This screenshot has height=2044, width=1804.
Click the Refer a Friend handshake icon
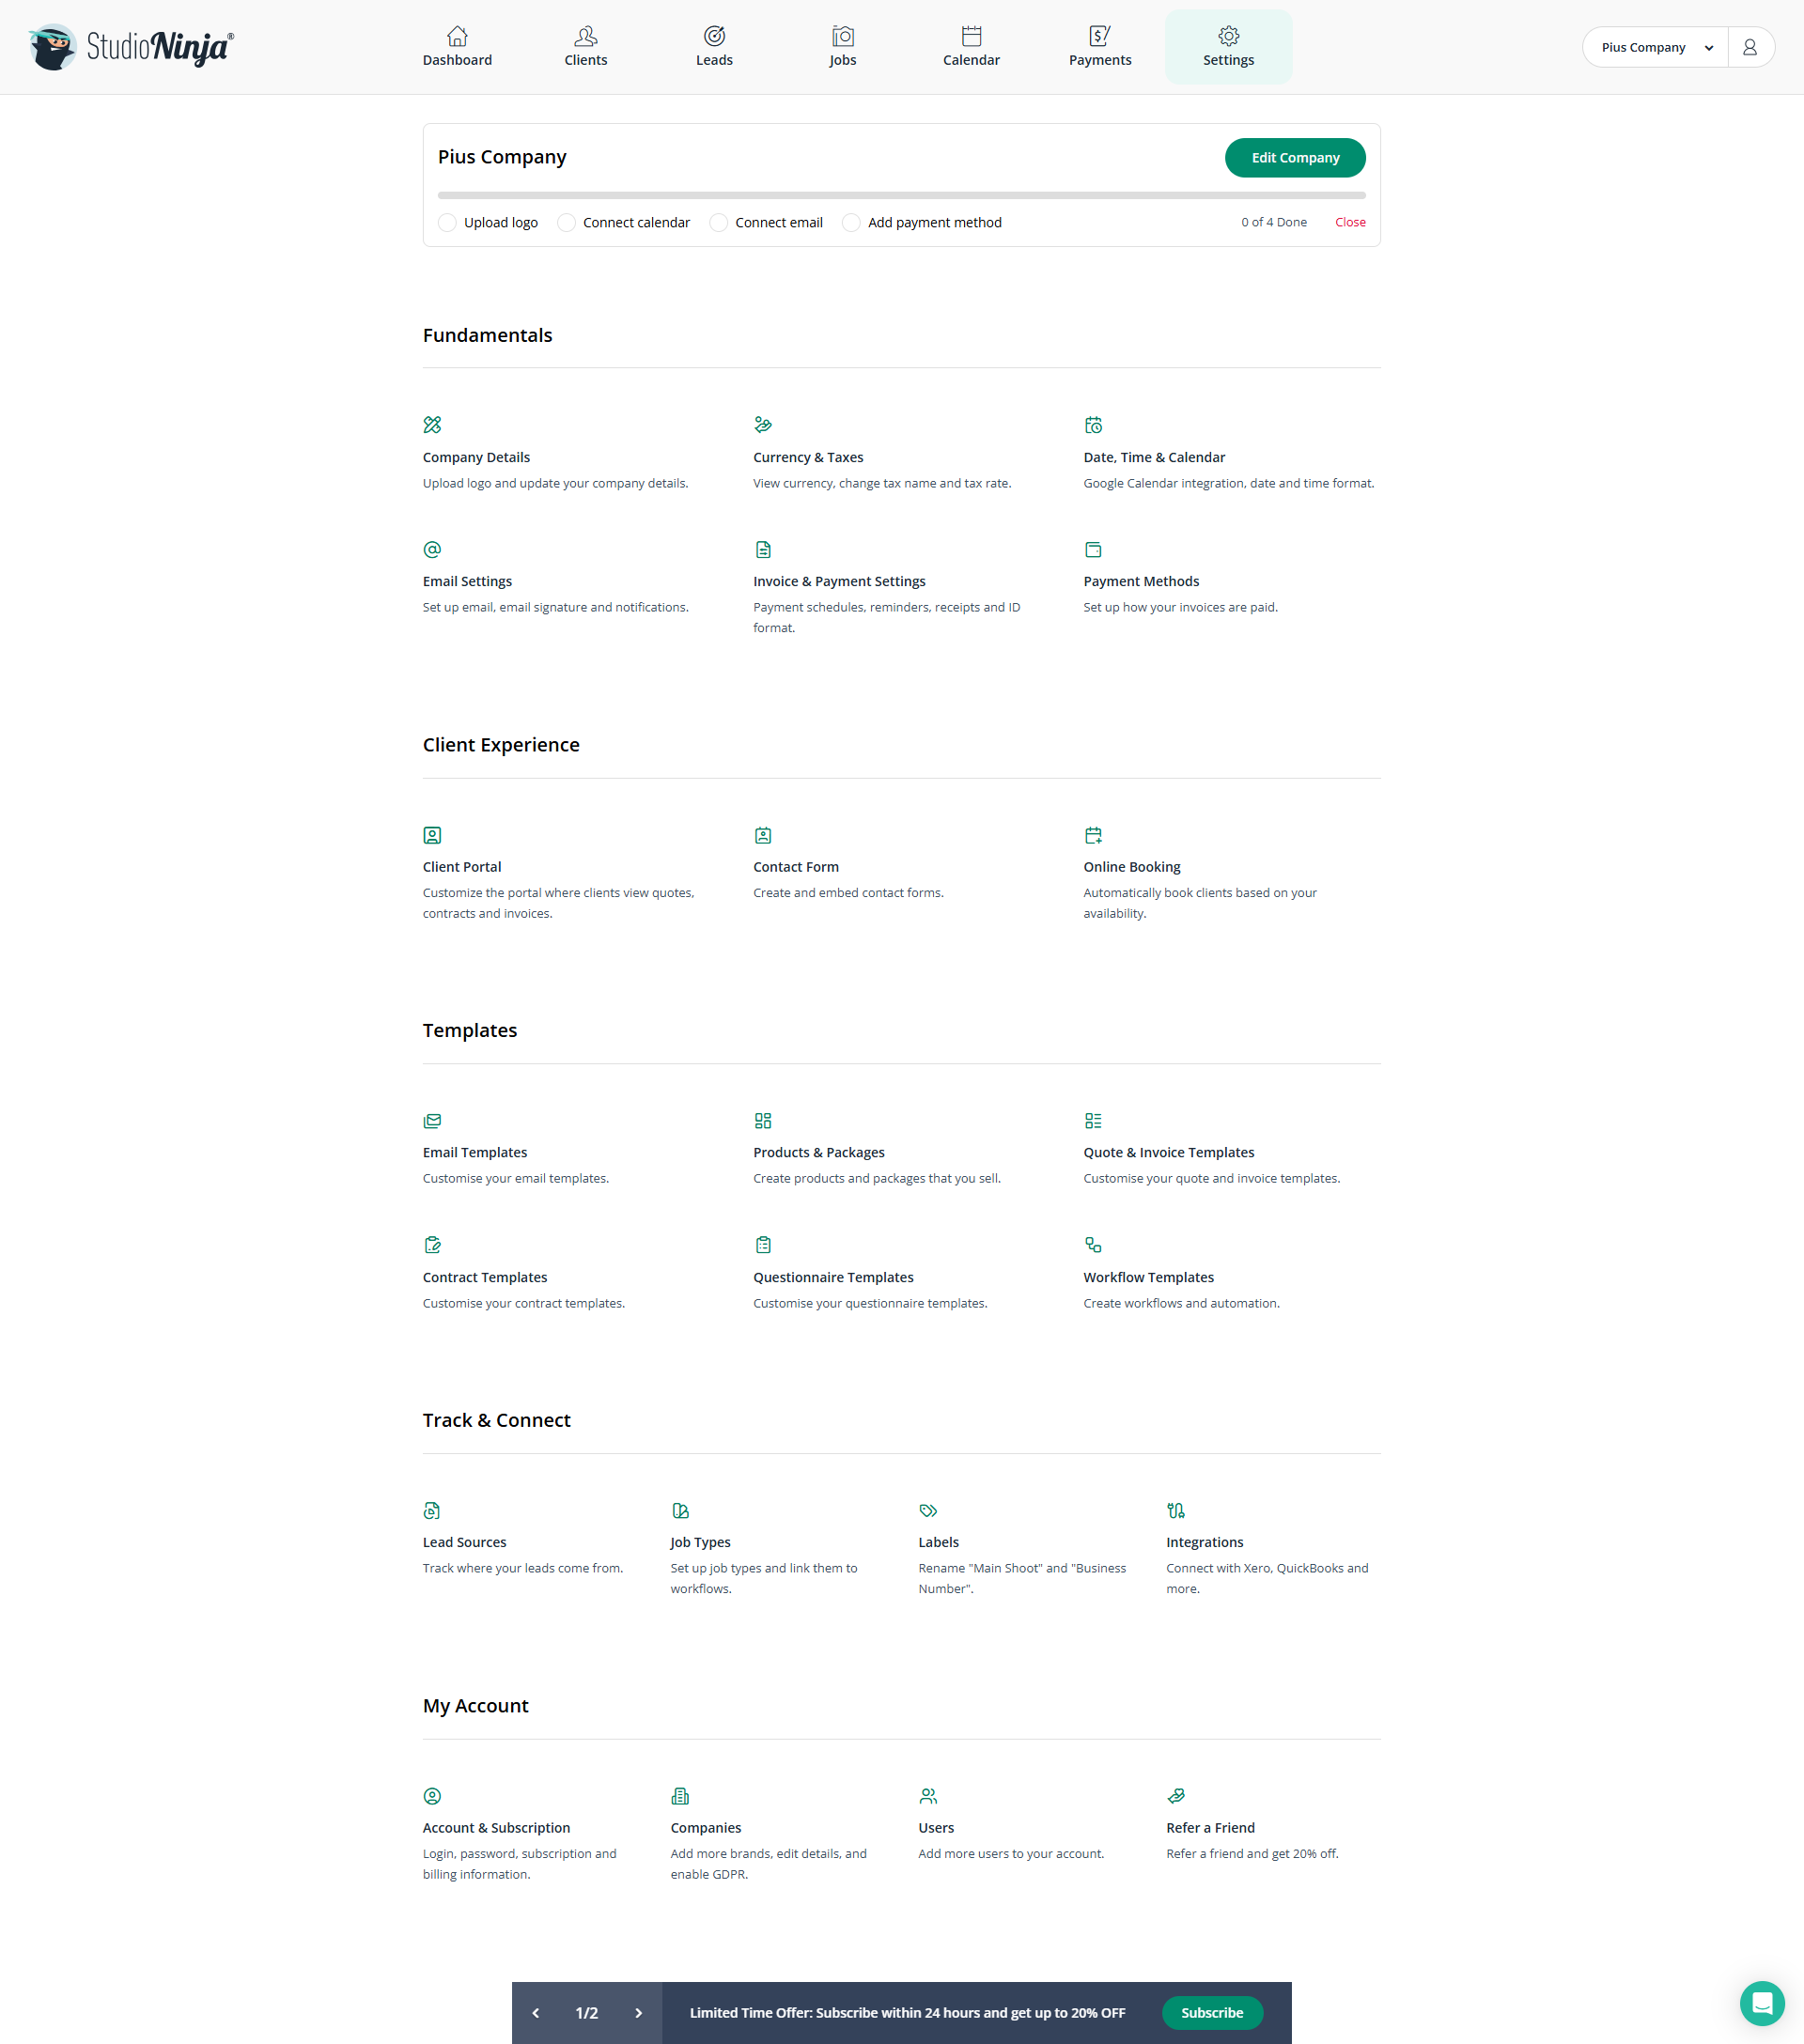pos(1176,1796)
